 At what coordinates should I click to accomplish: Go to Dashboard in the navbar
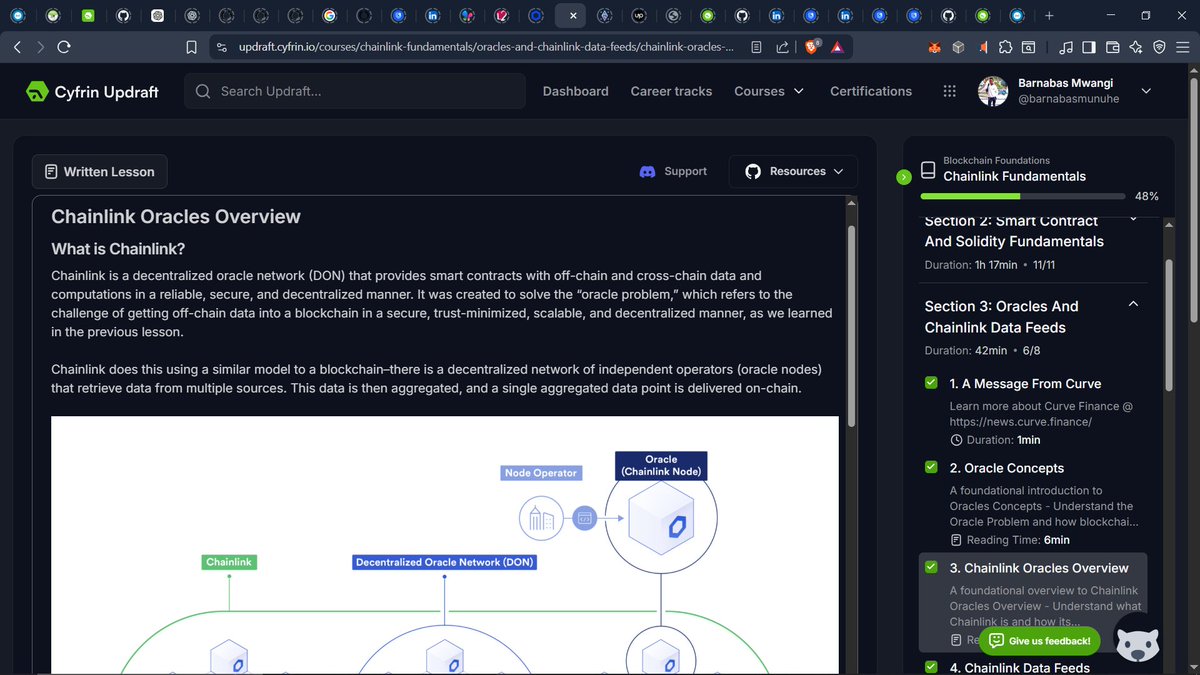click(x=575, y=91)
